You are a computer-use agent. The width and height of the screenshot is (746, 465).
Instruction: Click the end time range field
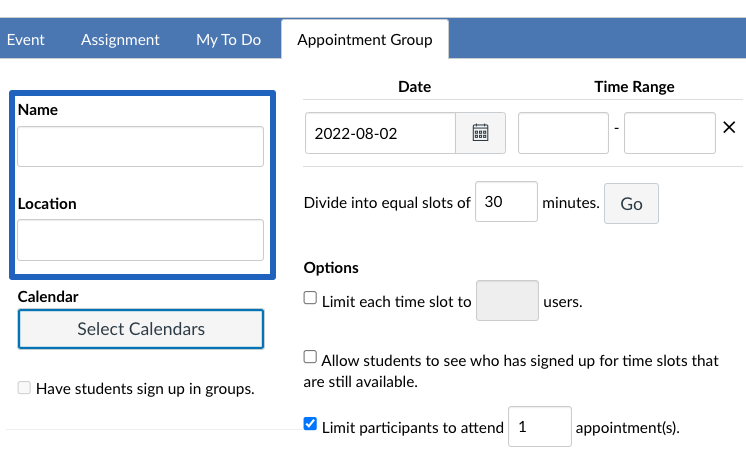point(670,133)
